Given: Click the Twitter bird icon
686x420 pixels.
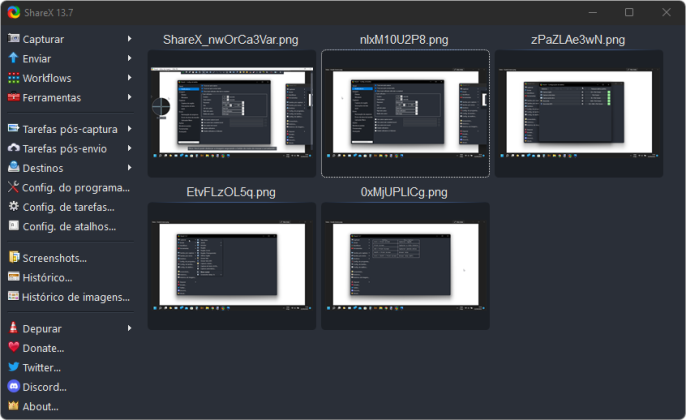Looking at the screenshot, I should click(14, 367).
